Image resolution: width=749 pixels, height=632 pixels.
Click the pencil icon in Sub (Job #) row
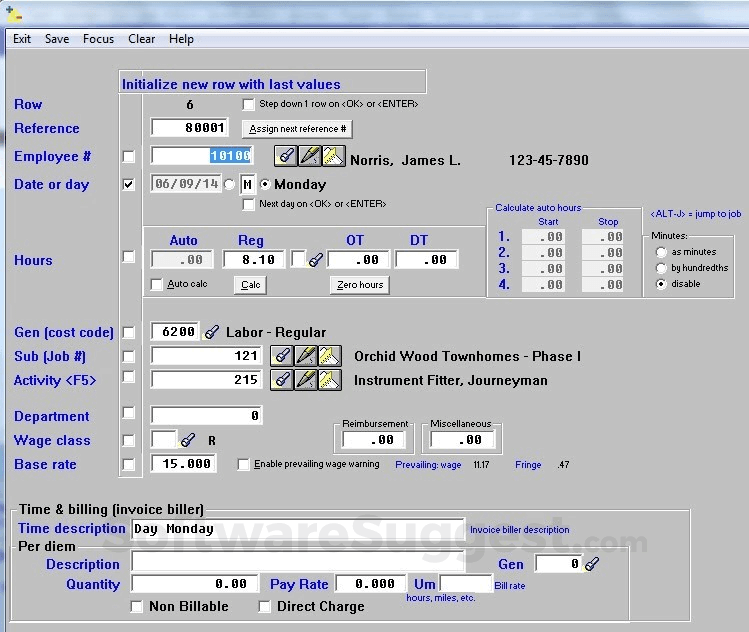(x=307, y=356)
